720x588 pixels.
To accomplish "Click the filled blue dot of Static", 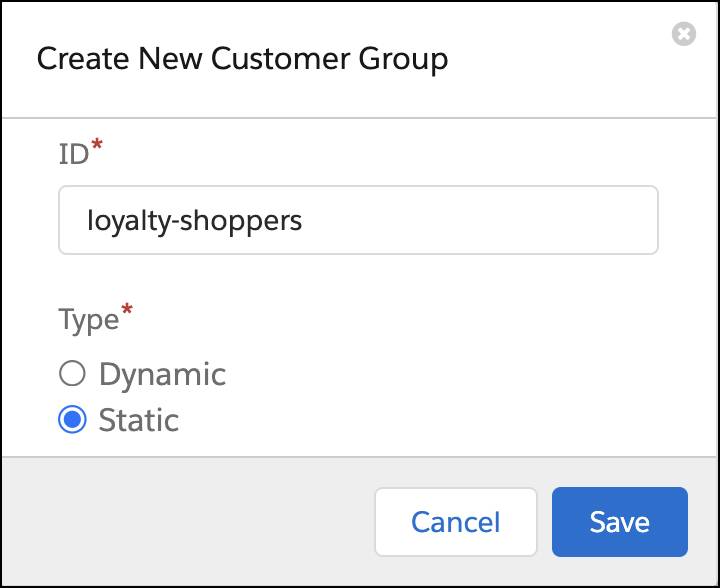I will click(72, 419).
